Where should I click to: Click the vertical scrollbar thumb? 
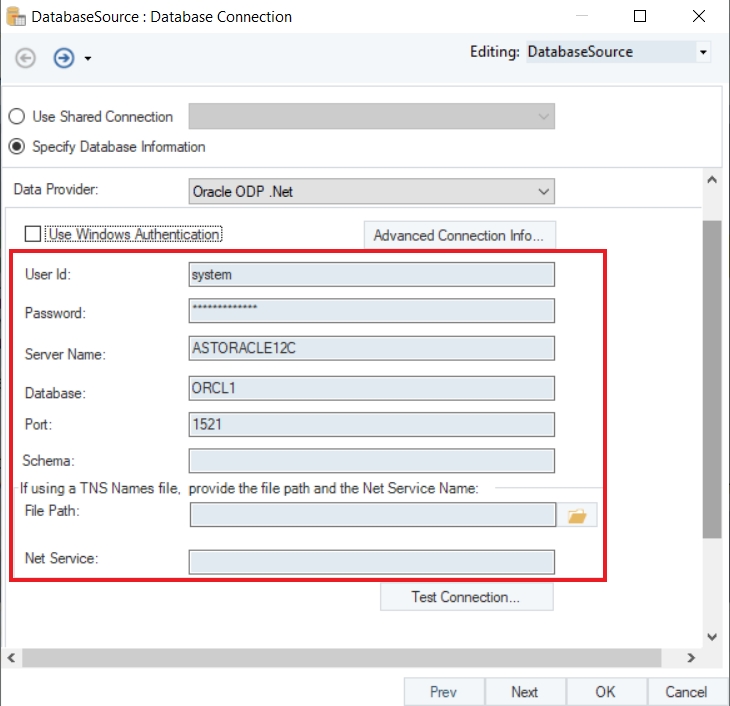click(x=711, y=380)
